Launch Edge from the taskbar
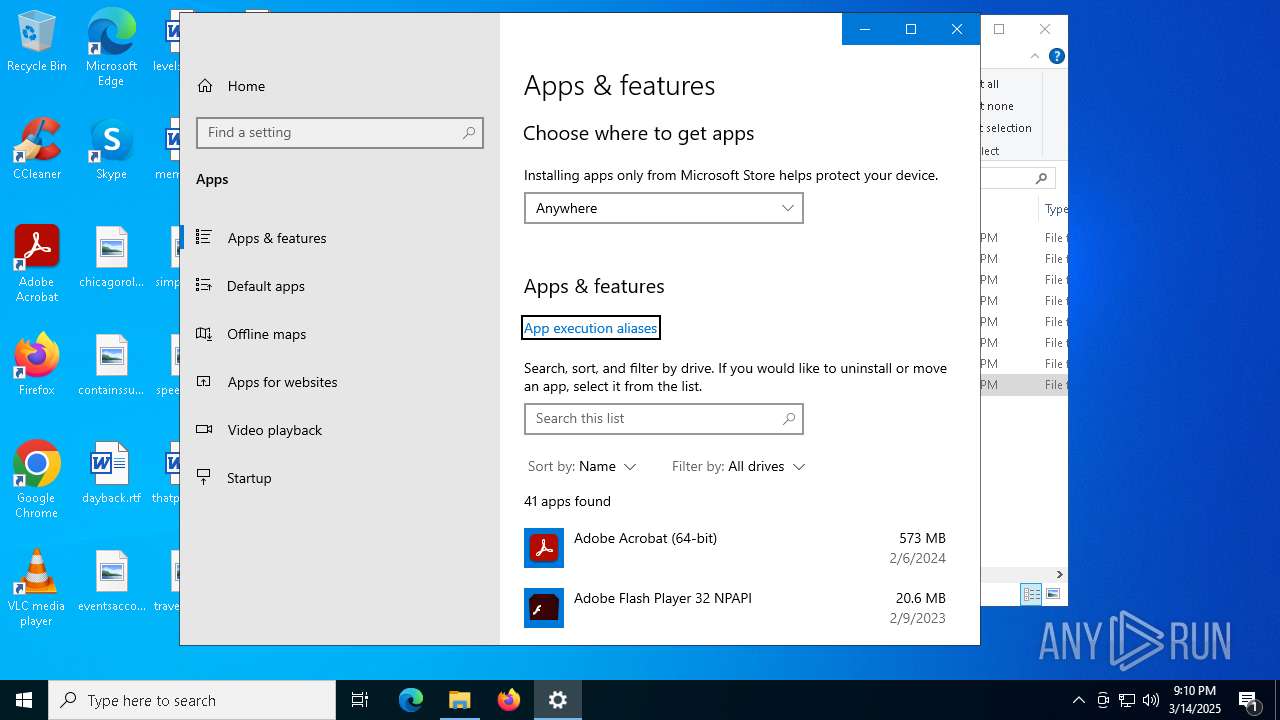The height and width of the screenshot is (720, 1280). (x=411, y=700)
